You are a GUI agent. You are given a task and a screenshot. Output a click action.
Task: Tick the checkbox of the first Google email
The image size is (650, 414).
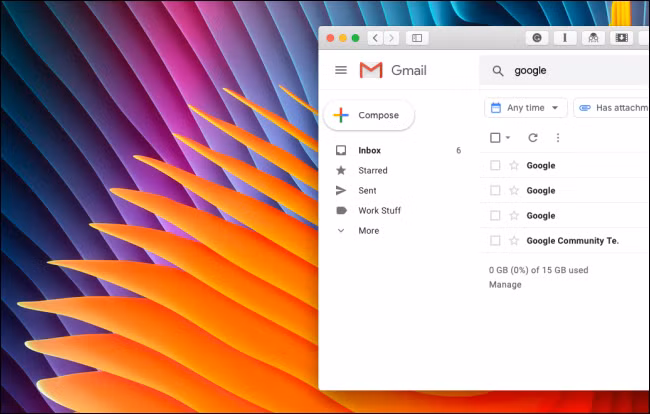495,165
